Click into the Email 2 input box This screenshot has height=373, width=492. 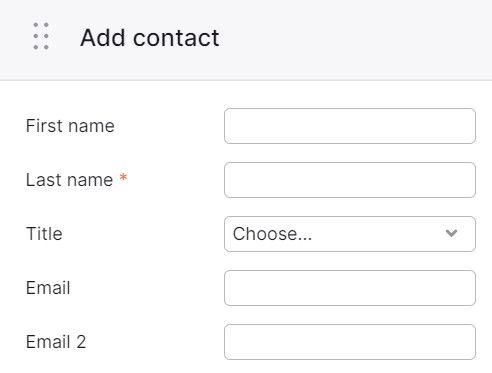[350, 342]
